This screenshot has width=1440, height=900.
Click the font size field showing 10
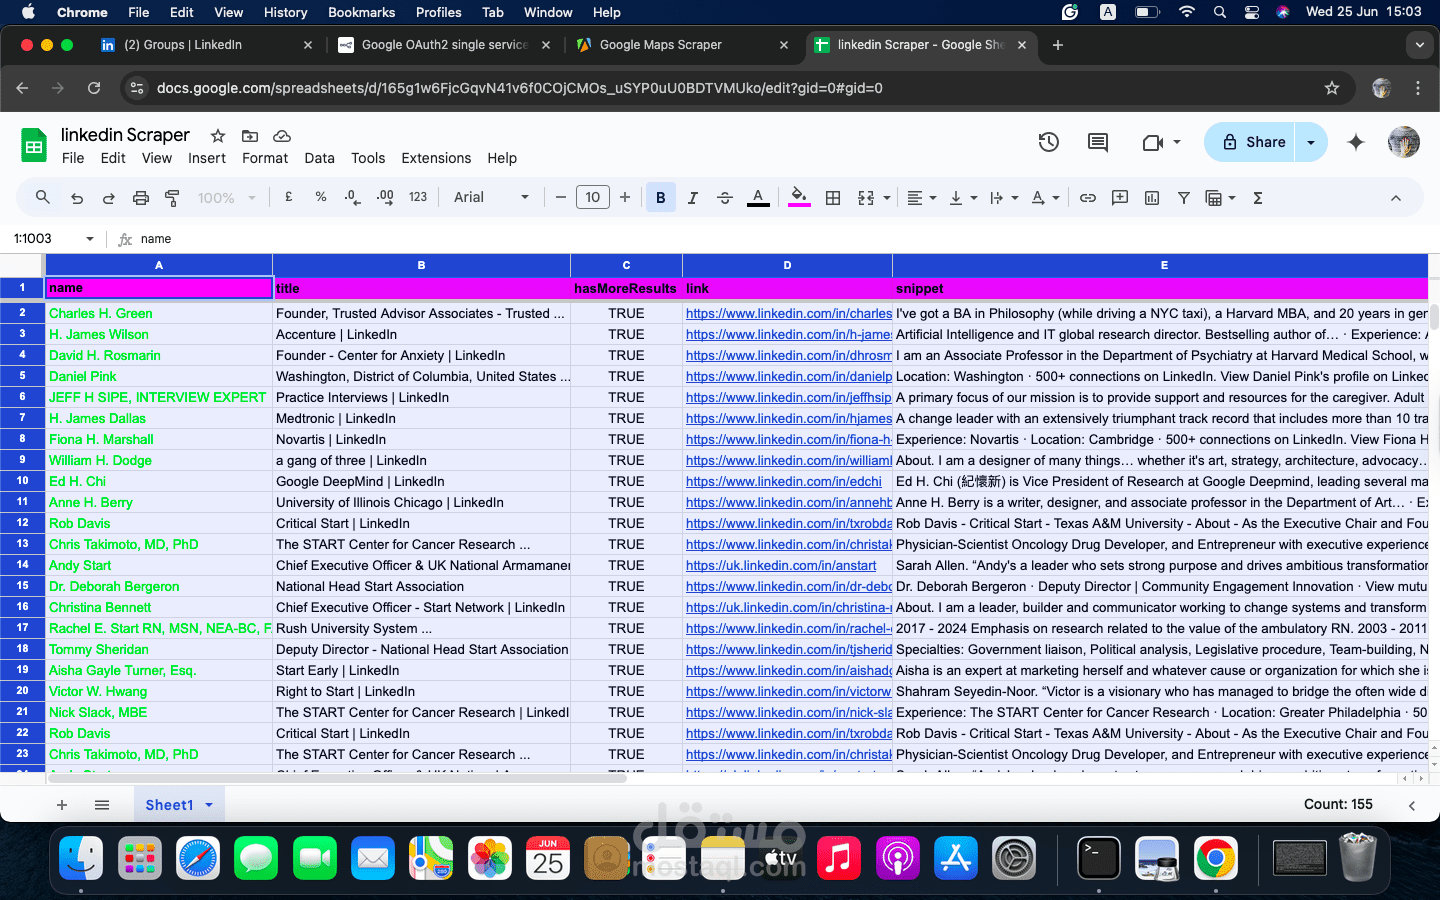tap(593, 197)
